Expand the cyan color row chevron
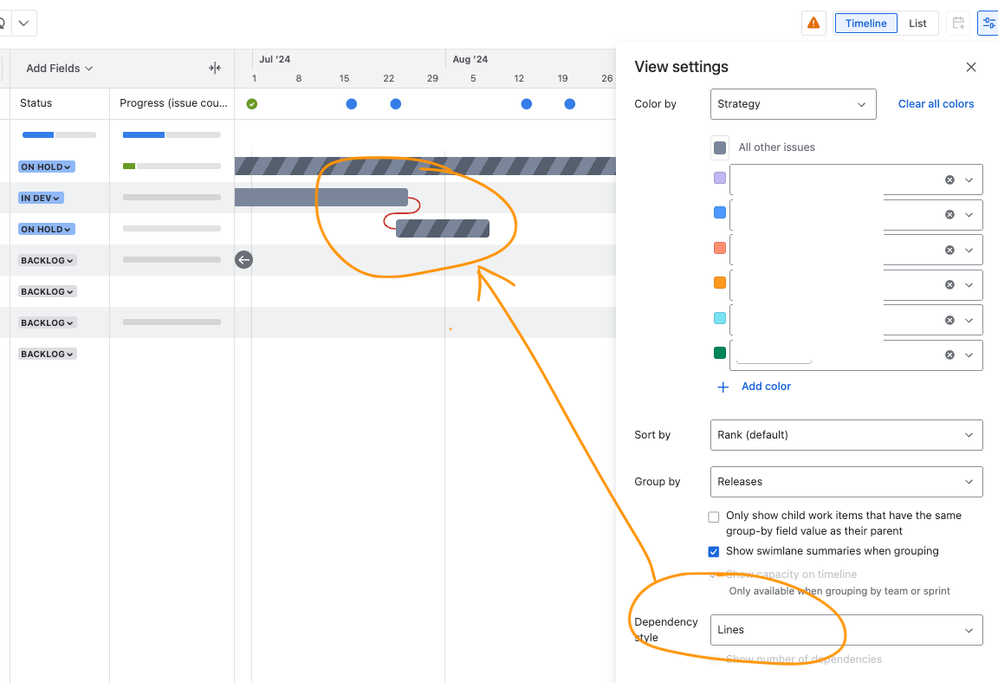Image resolution: width=998 pixels, height=683 pixels. [969, 320]
